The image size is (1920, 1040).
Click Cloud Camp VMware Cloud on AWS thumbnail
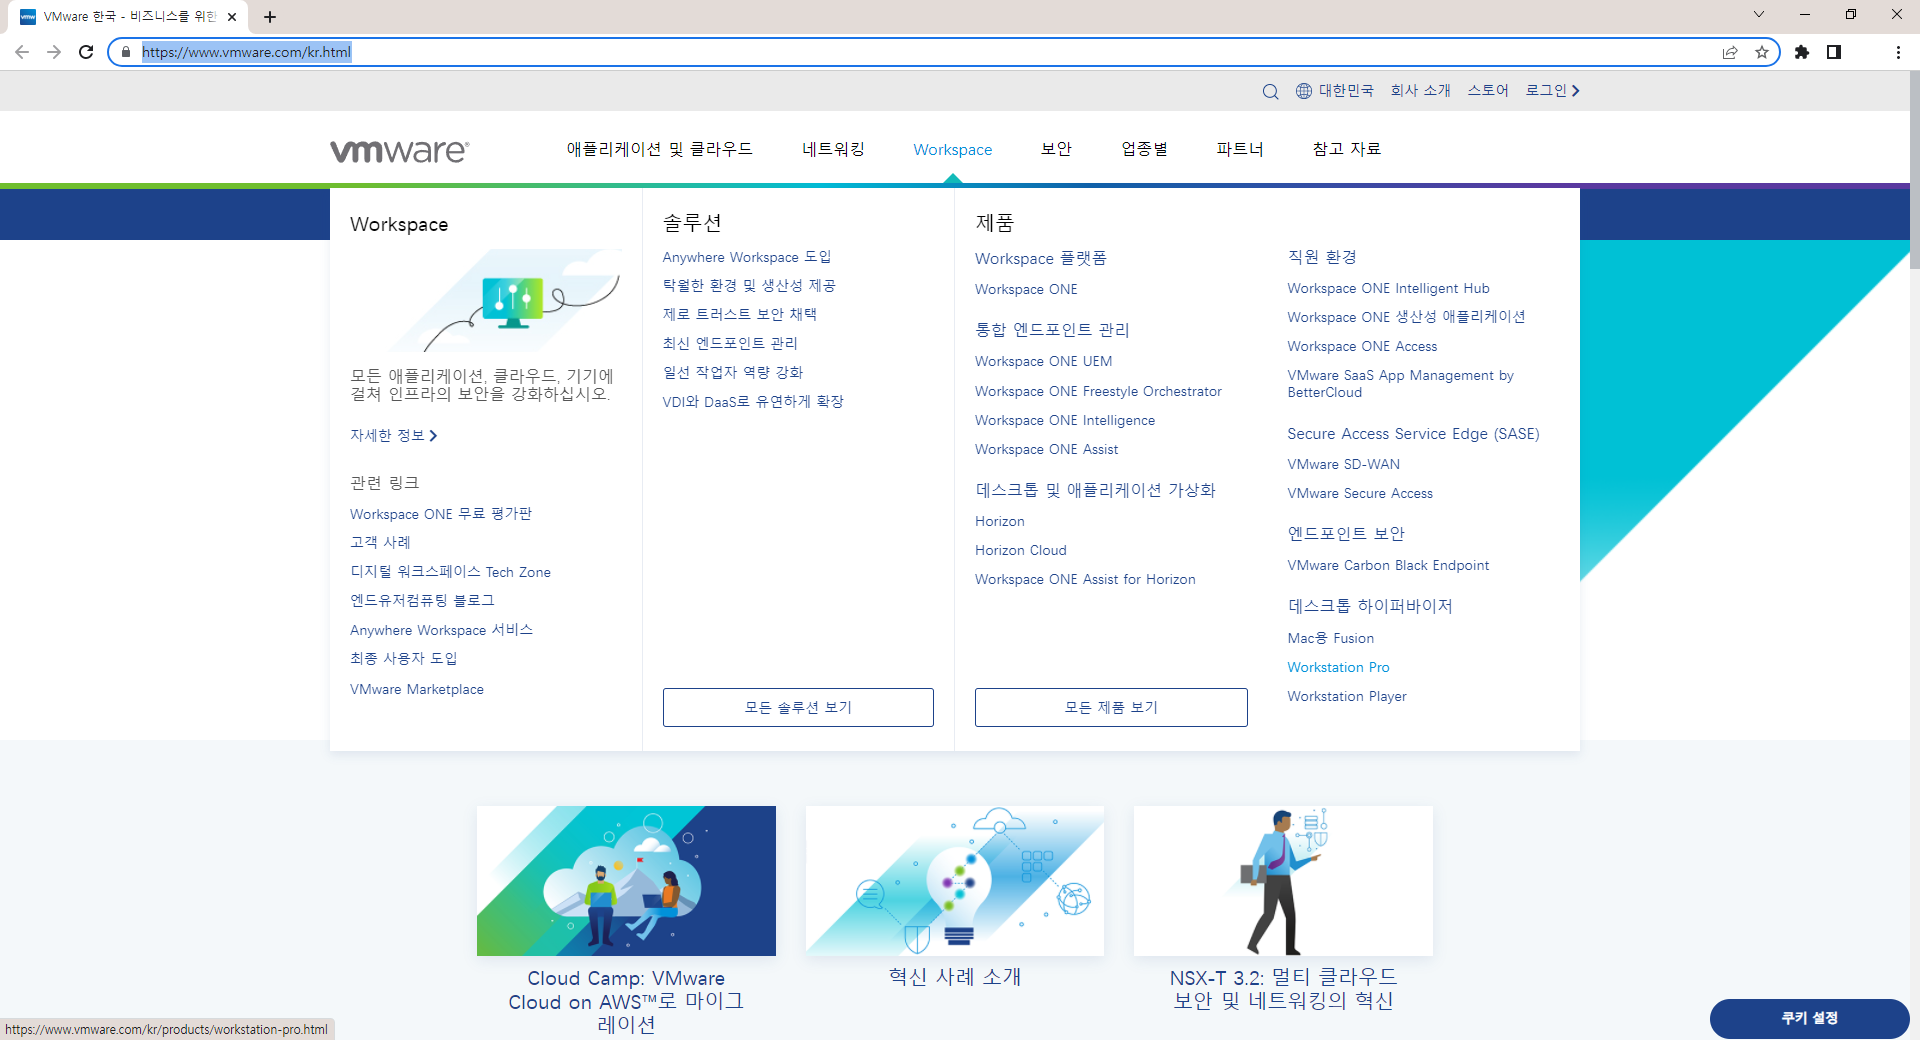(626, 881)
